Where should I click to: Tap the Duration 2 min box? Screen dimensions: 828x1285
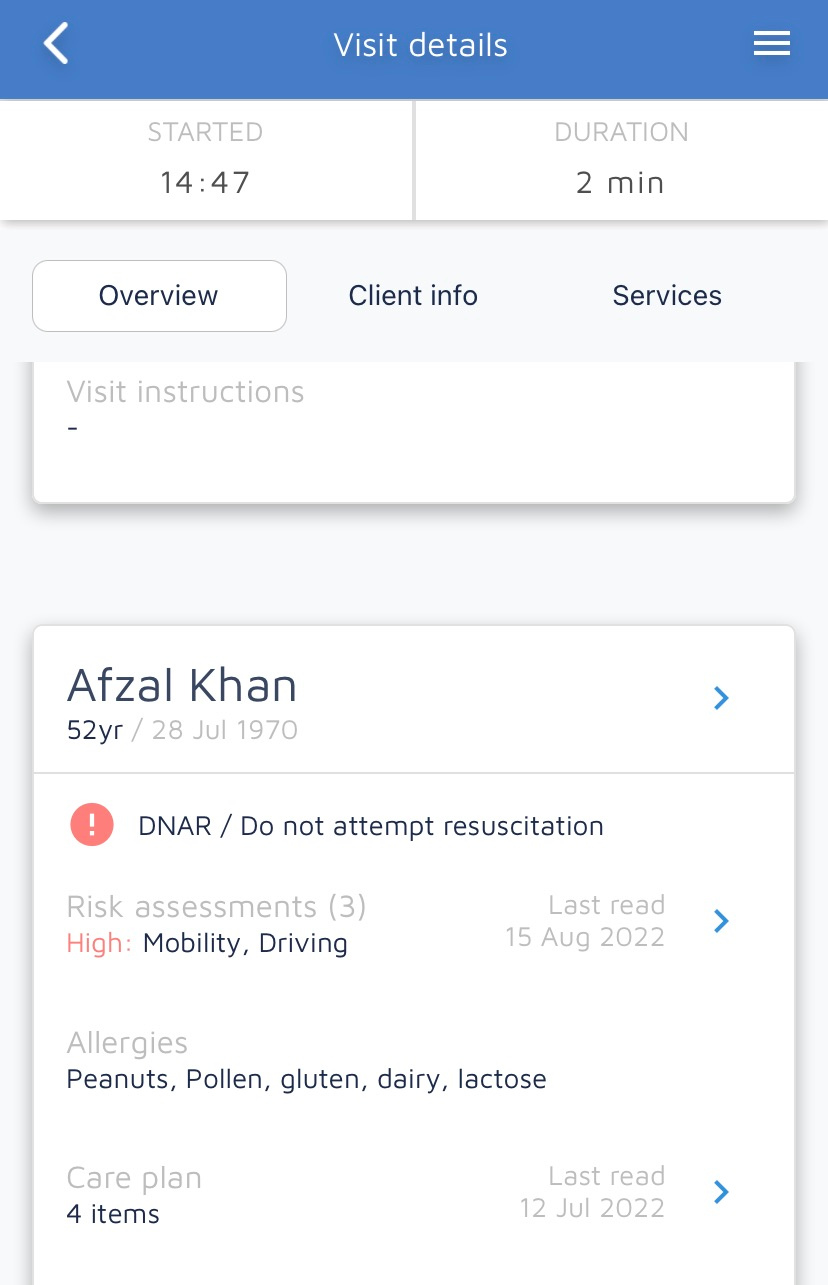[x=621, y=160]
